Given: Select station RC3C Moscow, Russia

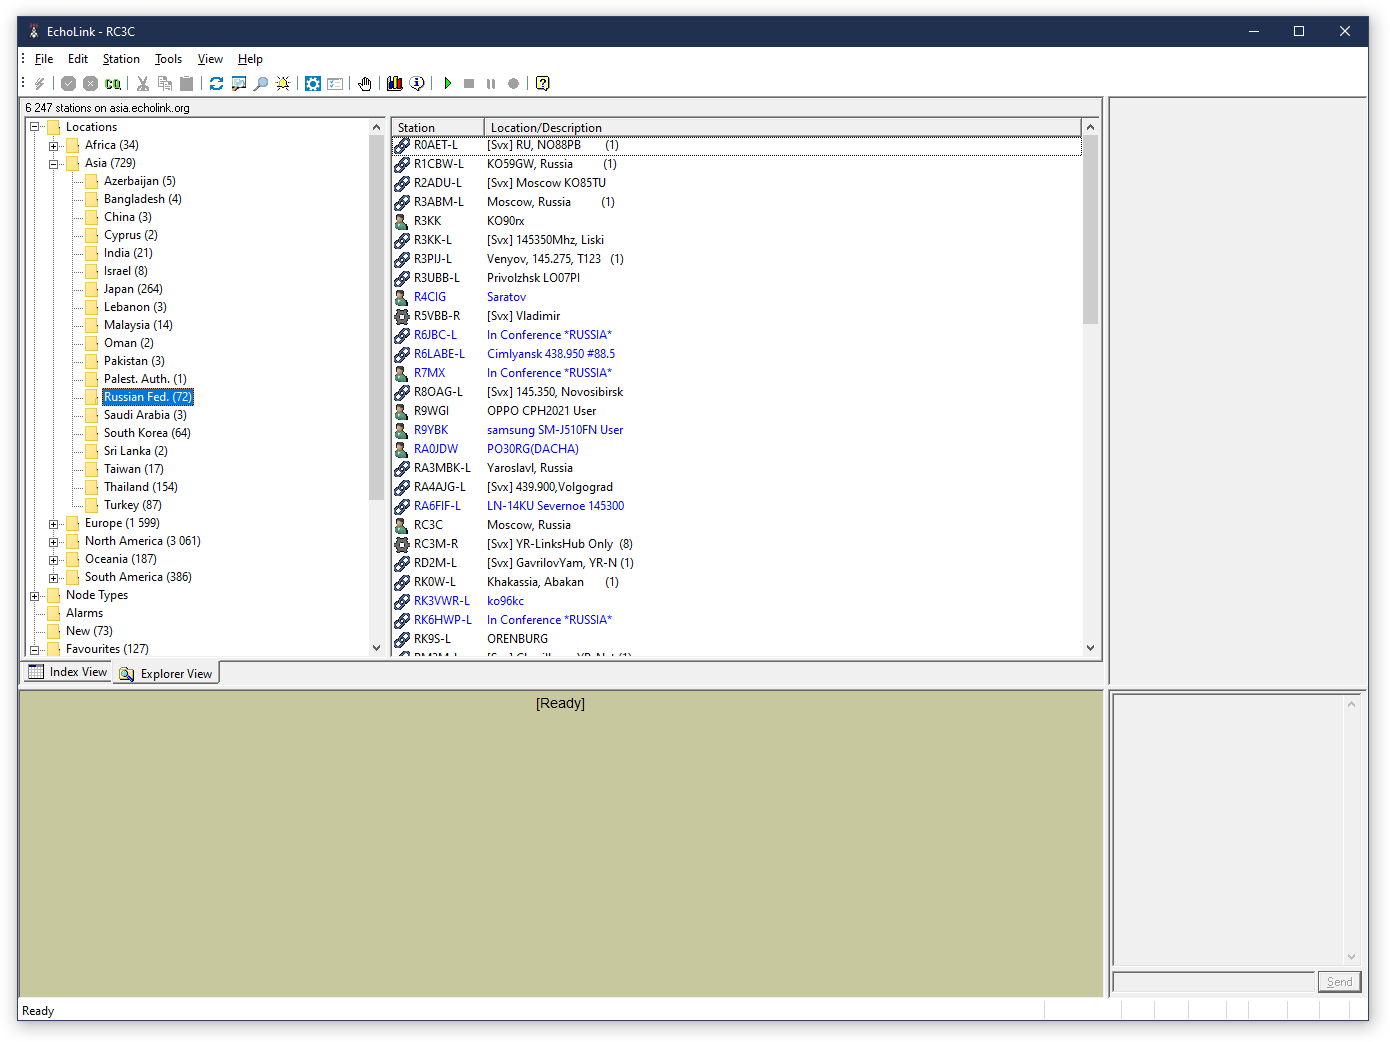Looking at the screenshot, I should 737,525.
